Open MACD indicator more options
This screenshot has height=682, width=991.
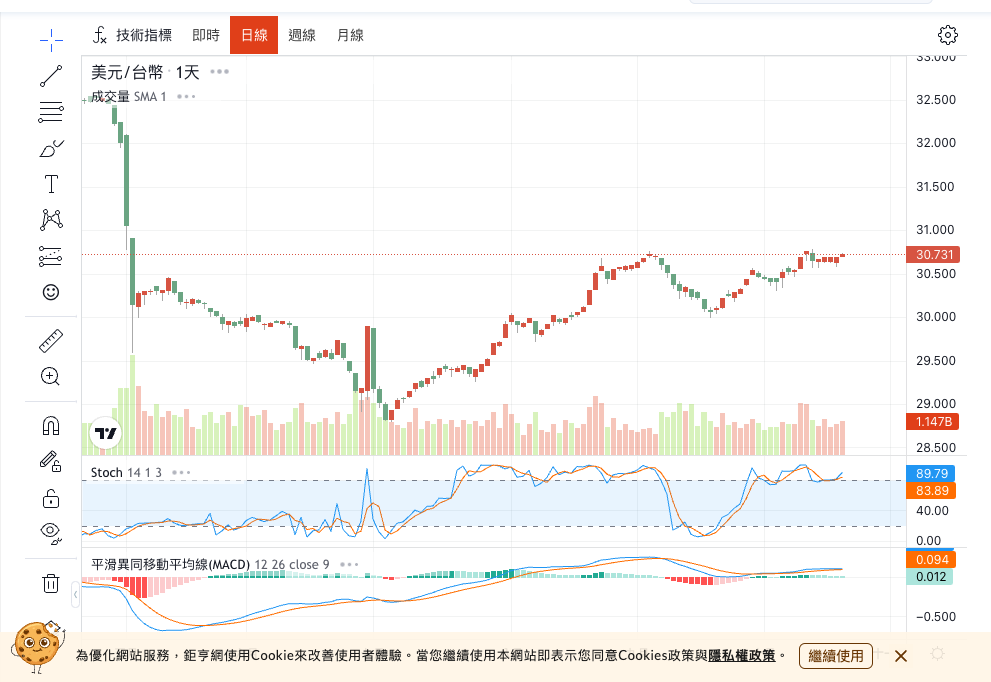(x=349, y=564)
